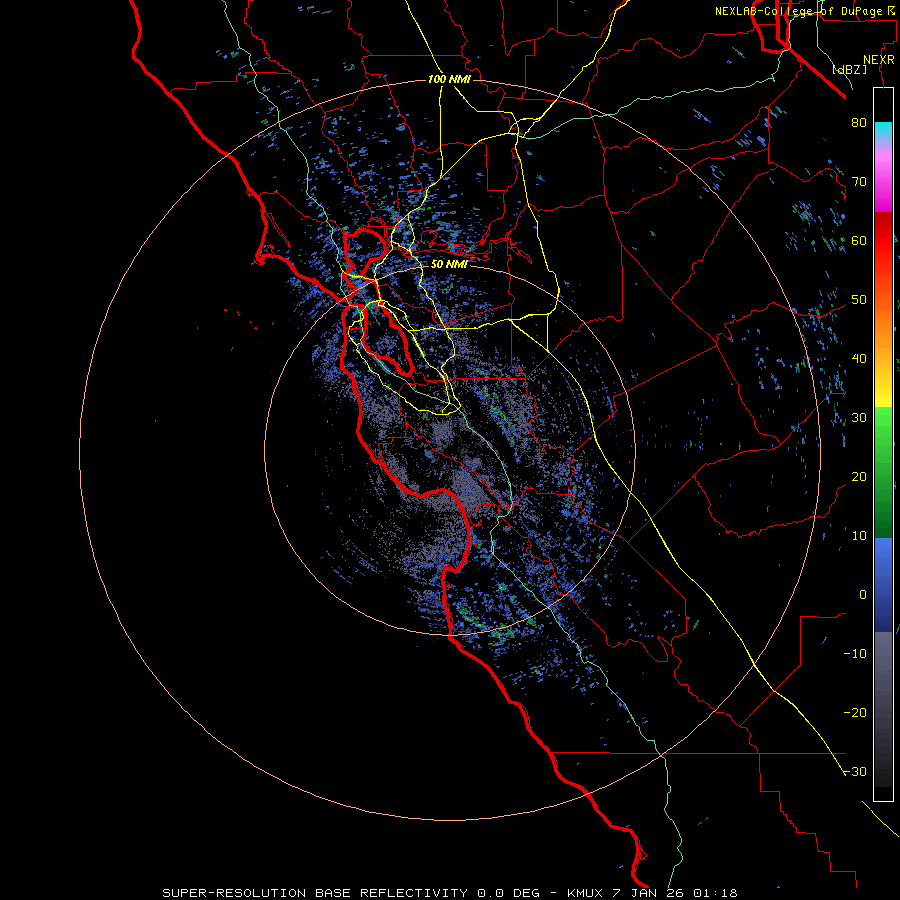Click the cyan band atop the color bar

click(x=883, y=131)
